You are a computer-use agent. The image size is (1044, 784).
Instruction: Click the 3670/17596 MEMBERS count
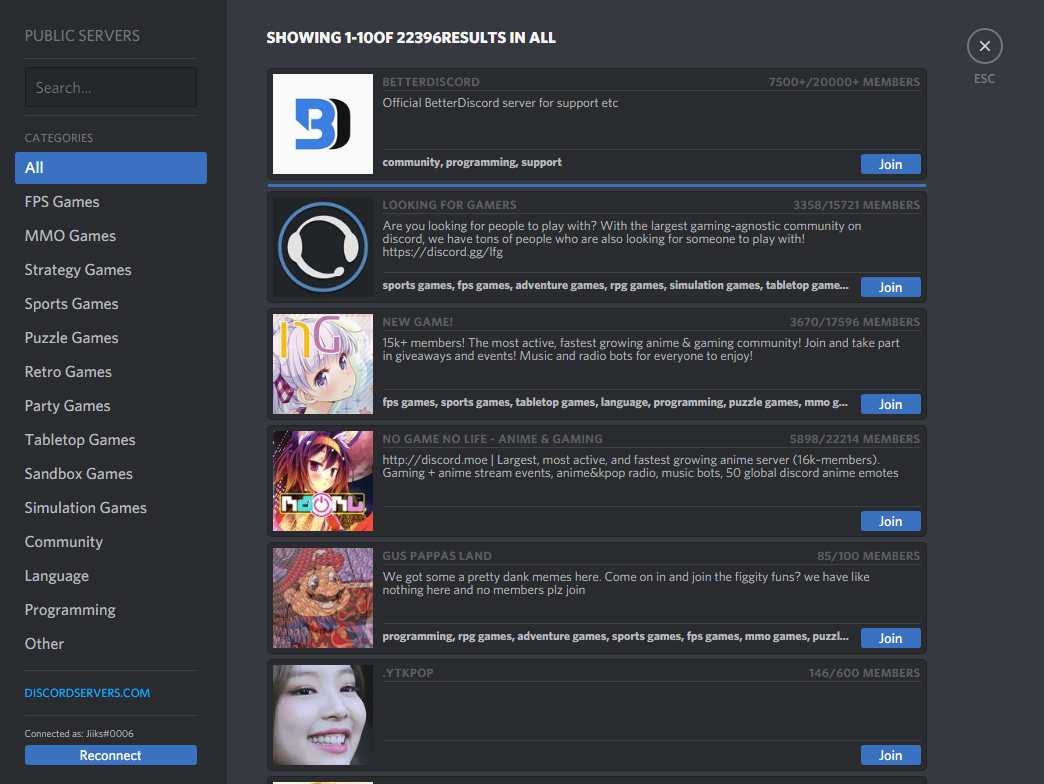coord(855,322)
